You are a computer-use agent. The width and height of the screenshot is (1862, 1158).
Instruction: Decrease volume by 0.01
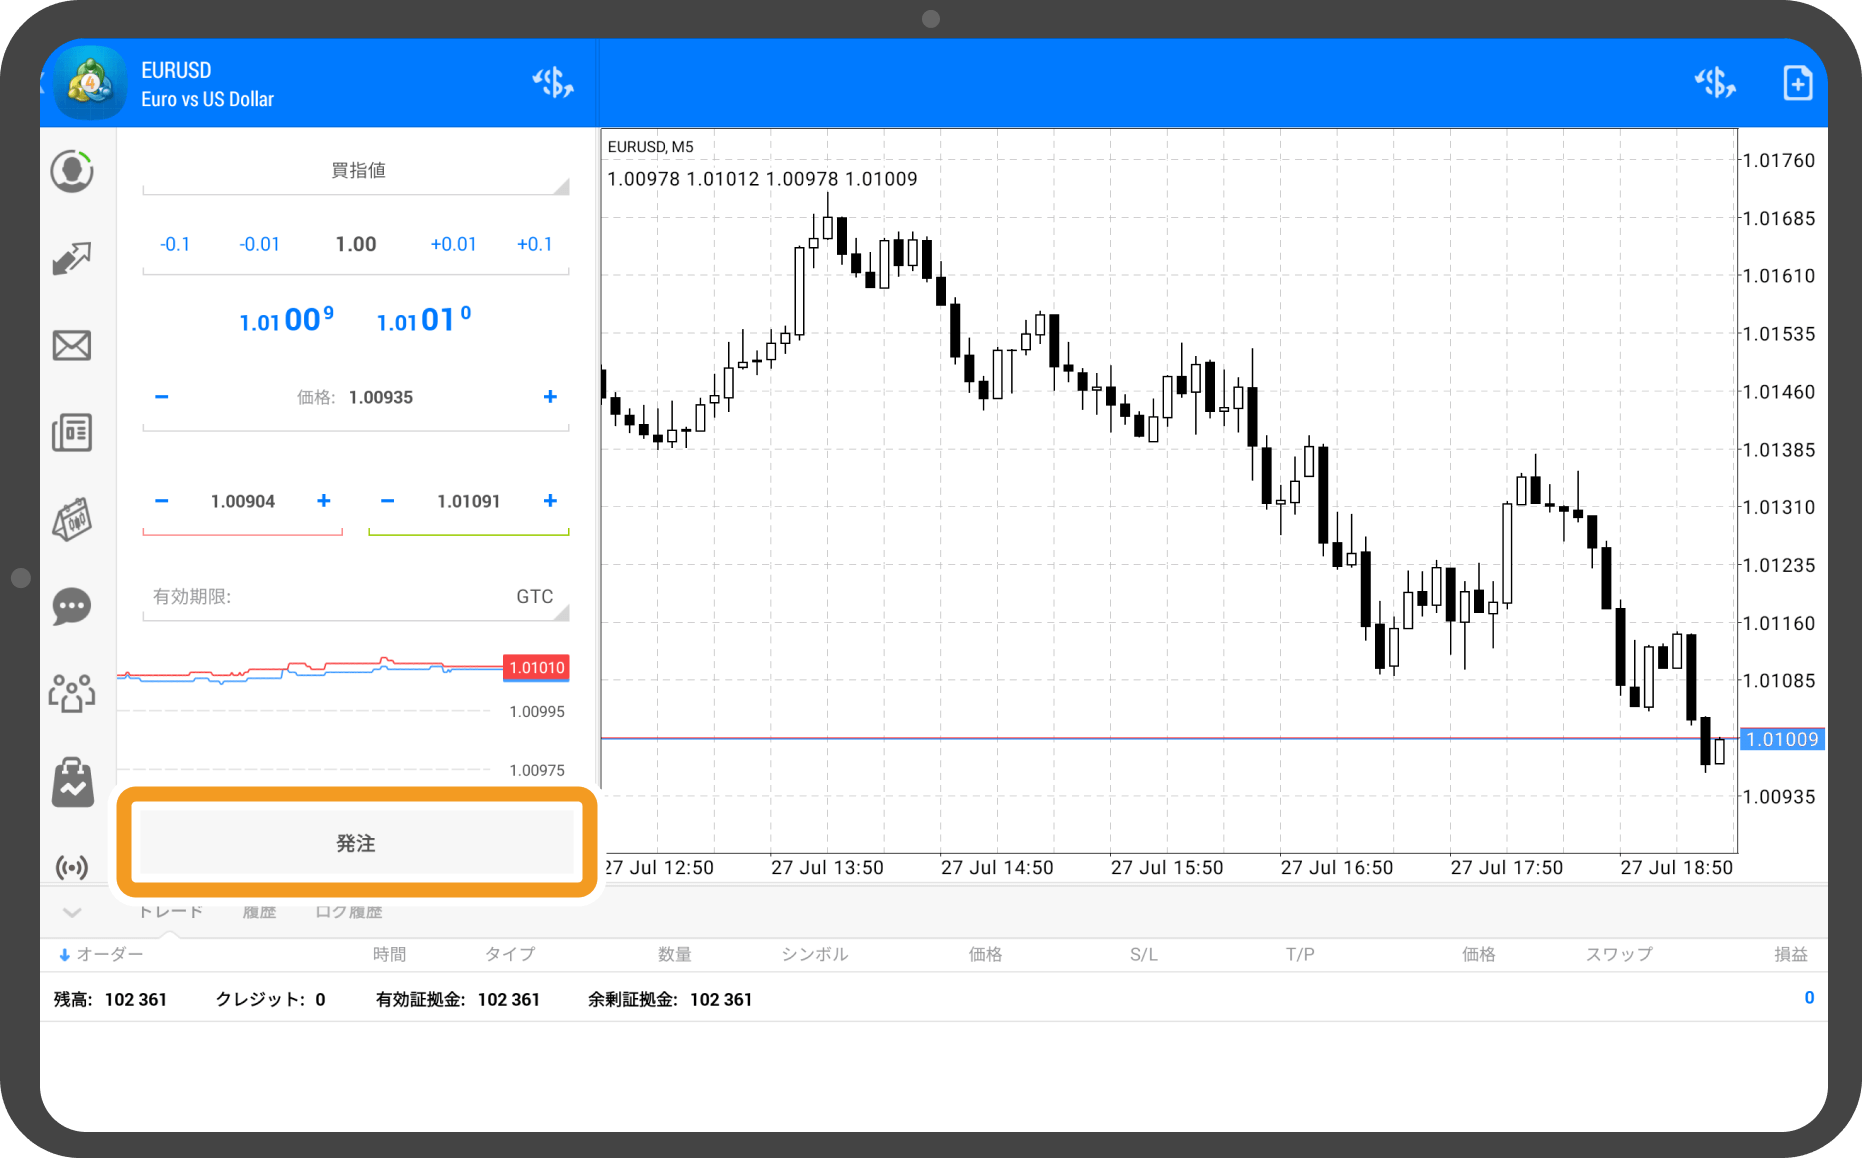[260, 244]
